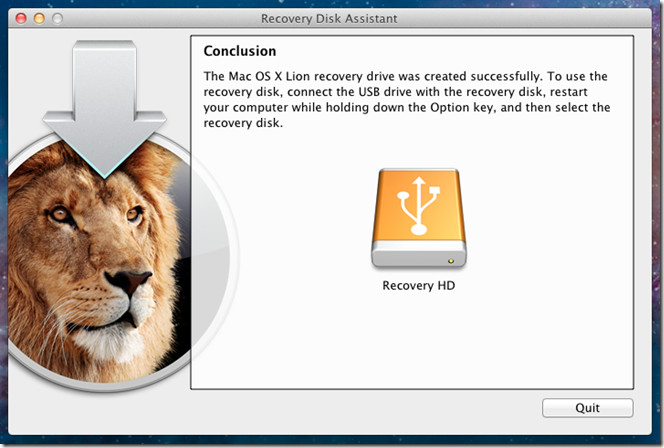Minimize window with the yellow button
Screen dimensions: 664x448
click(x=39, y=18)
